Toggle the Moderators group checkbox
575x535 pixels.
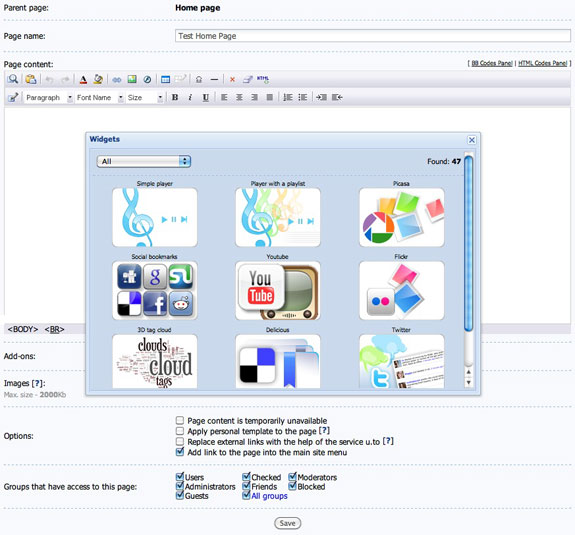click(292, 477)
